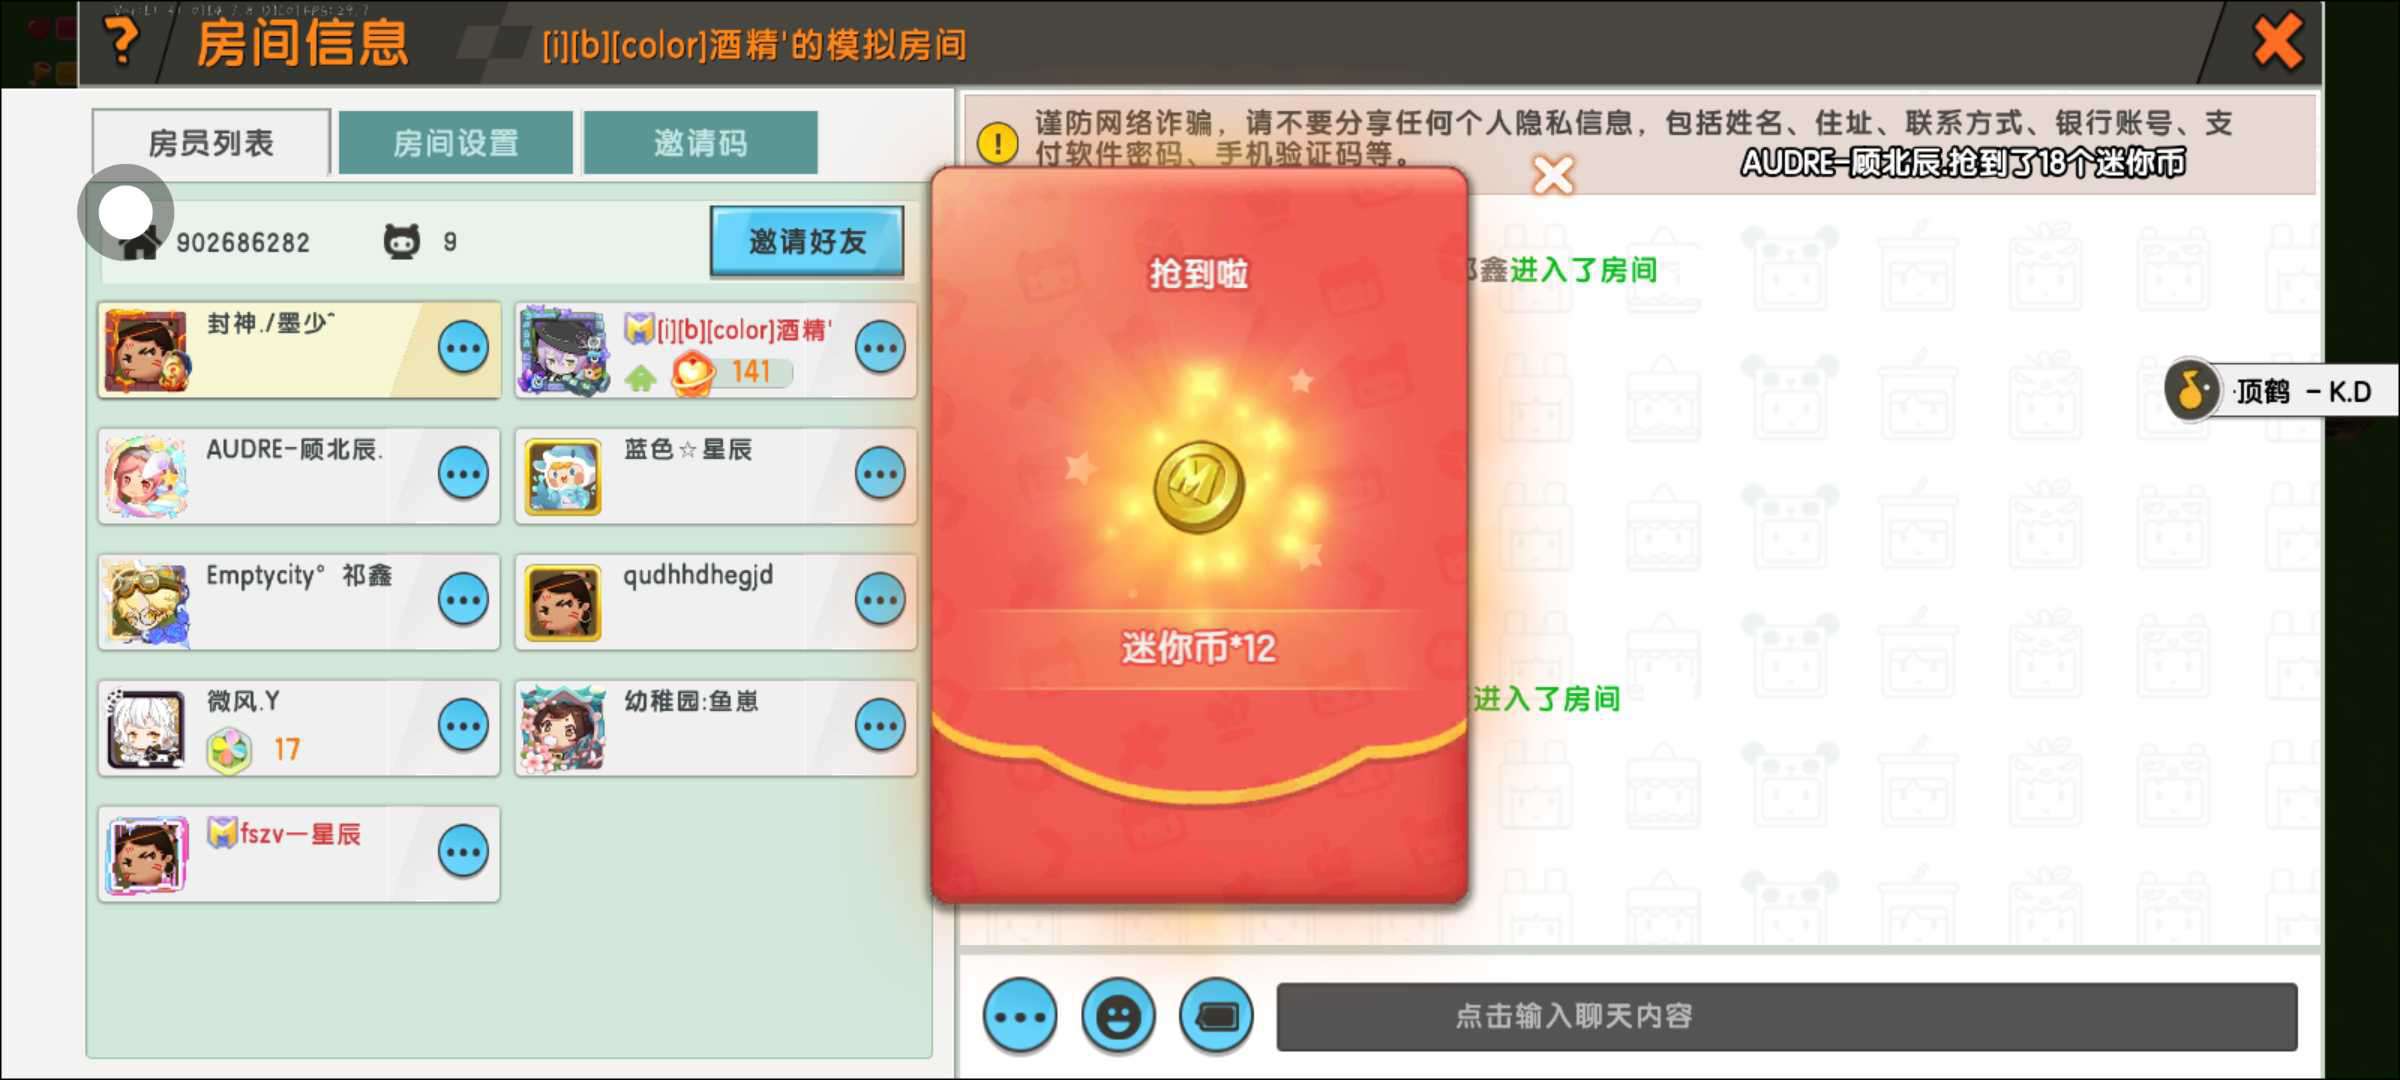Open more options for fszv一星辰
Viewport: 2400px width, 1080px height.
tap(463, 851)
